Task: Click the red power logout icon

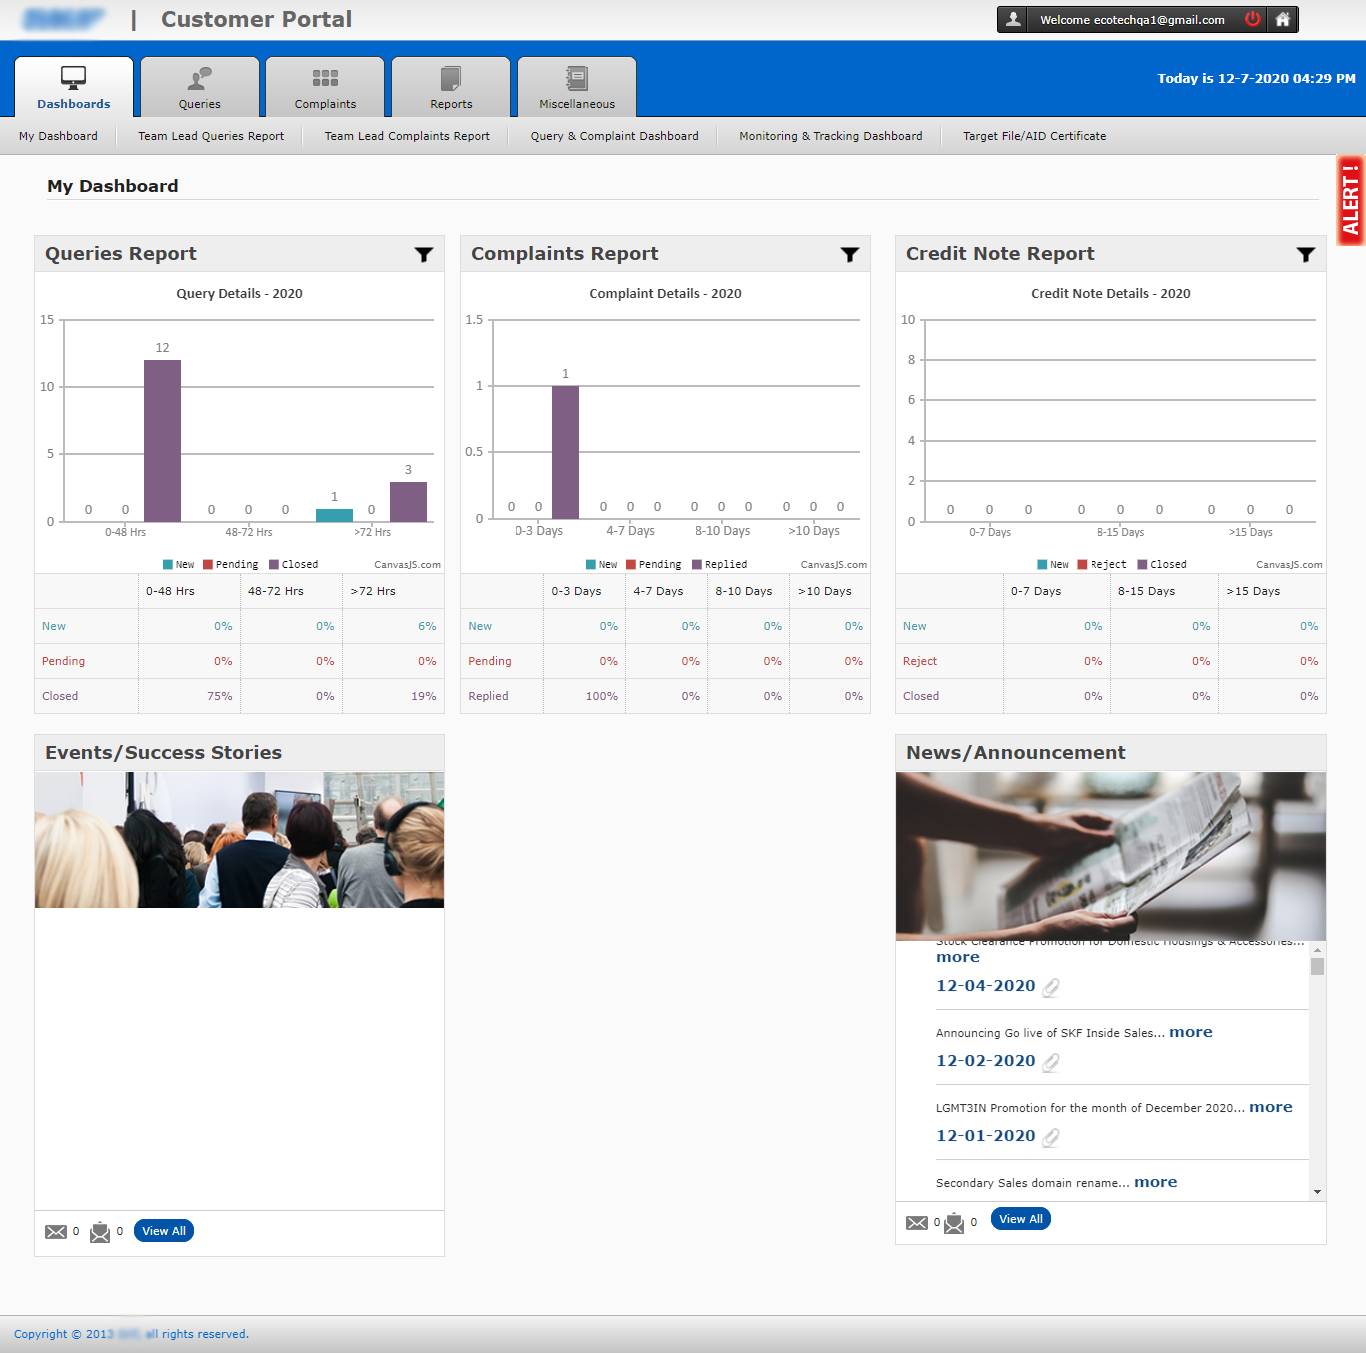Action: (x=1252, y=19)
